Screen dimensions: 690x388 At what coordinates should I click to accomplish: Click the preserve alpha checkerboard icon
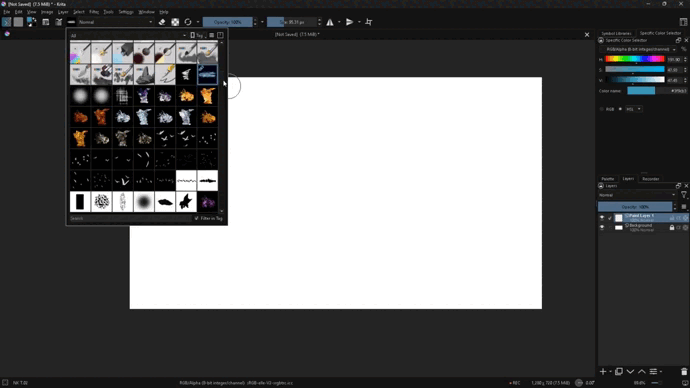[x=175, y=22]
